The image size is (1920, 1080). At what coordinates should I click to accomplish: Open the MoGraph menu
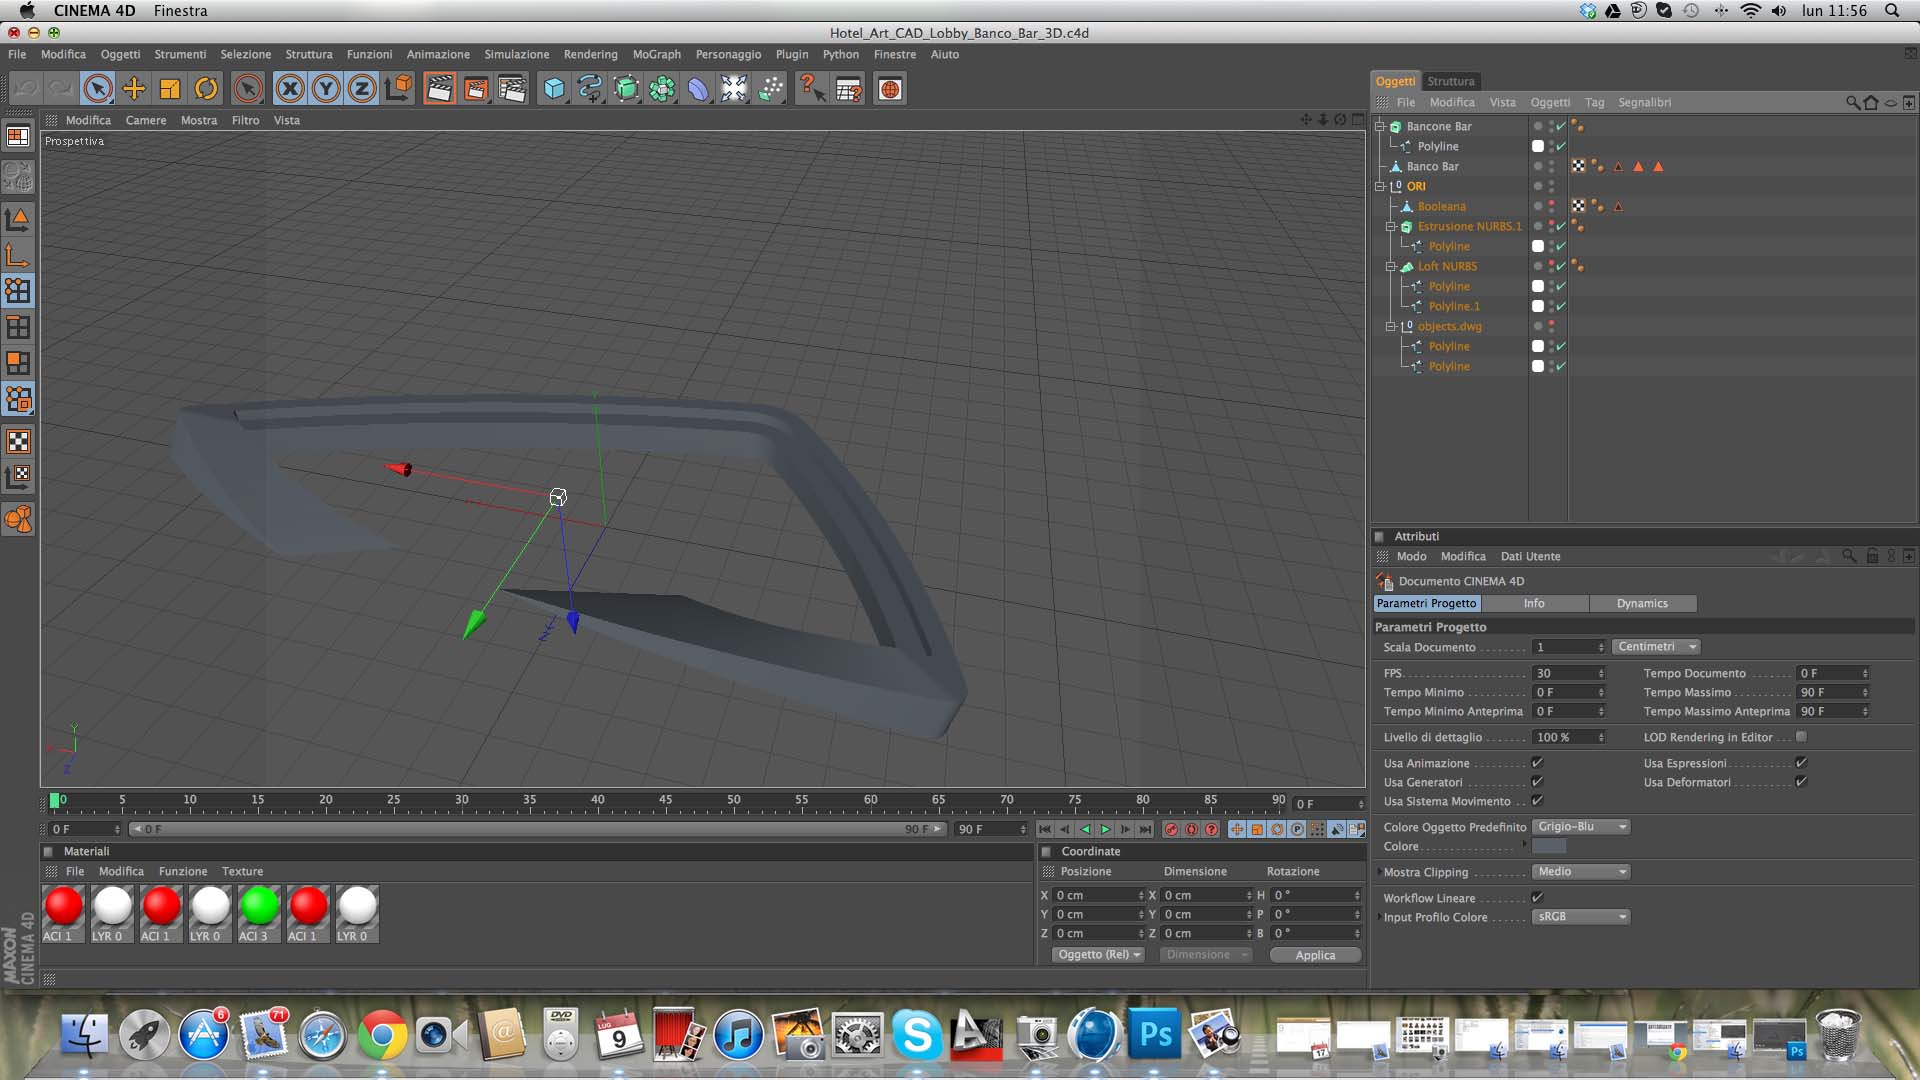pos(656,54)
